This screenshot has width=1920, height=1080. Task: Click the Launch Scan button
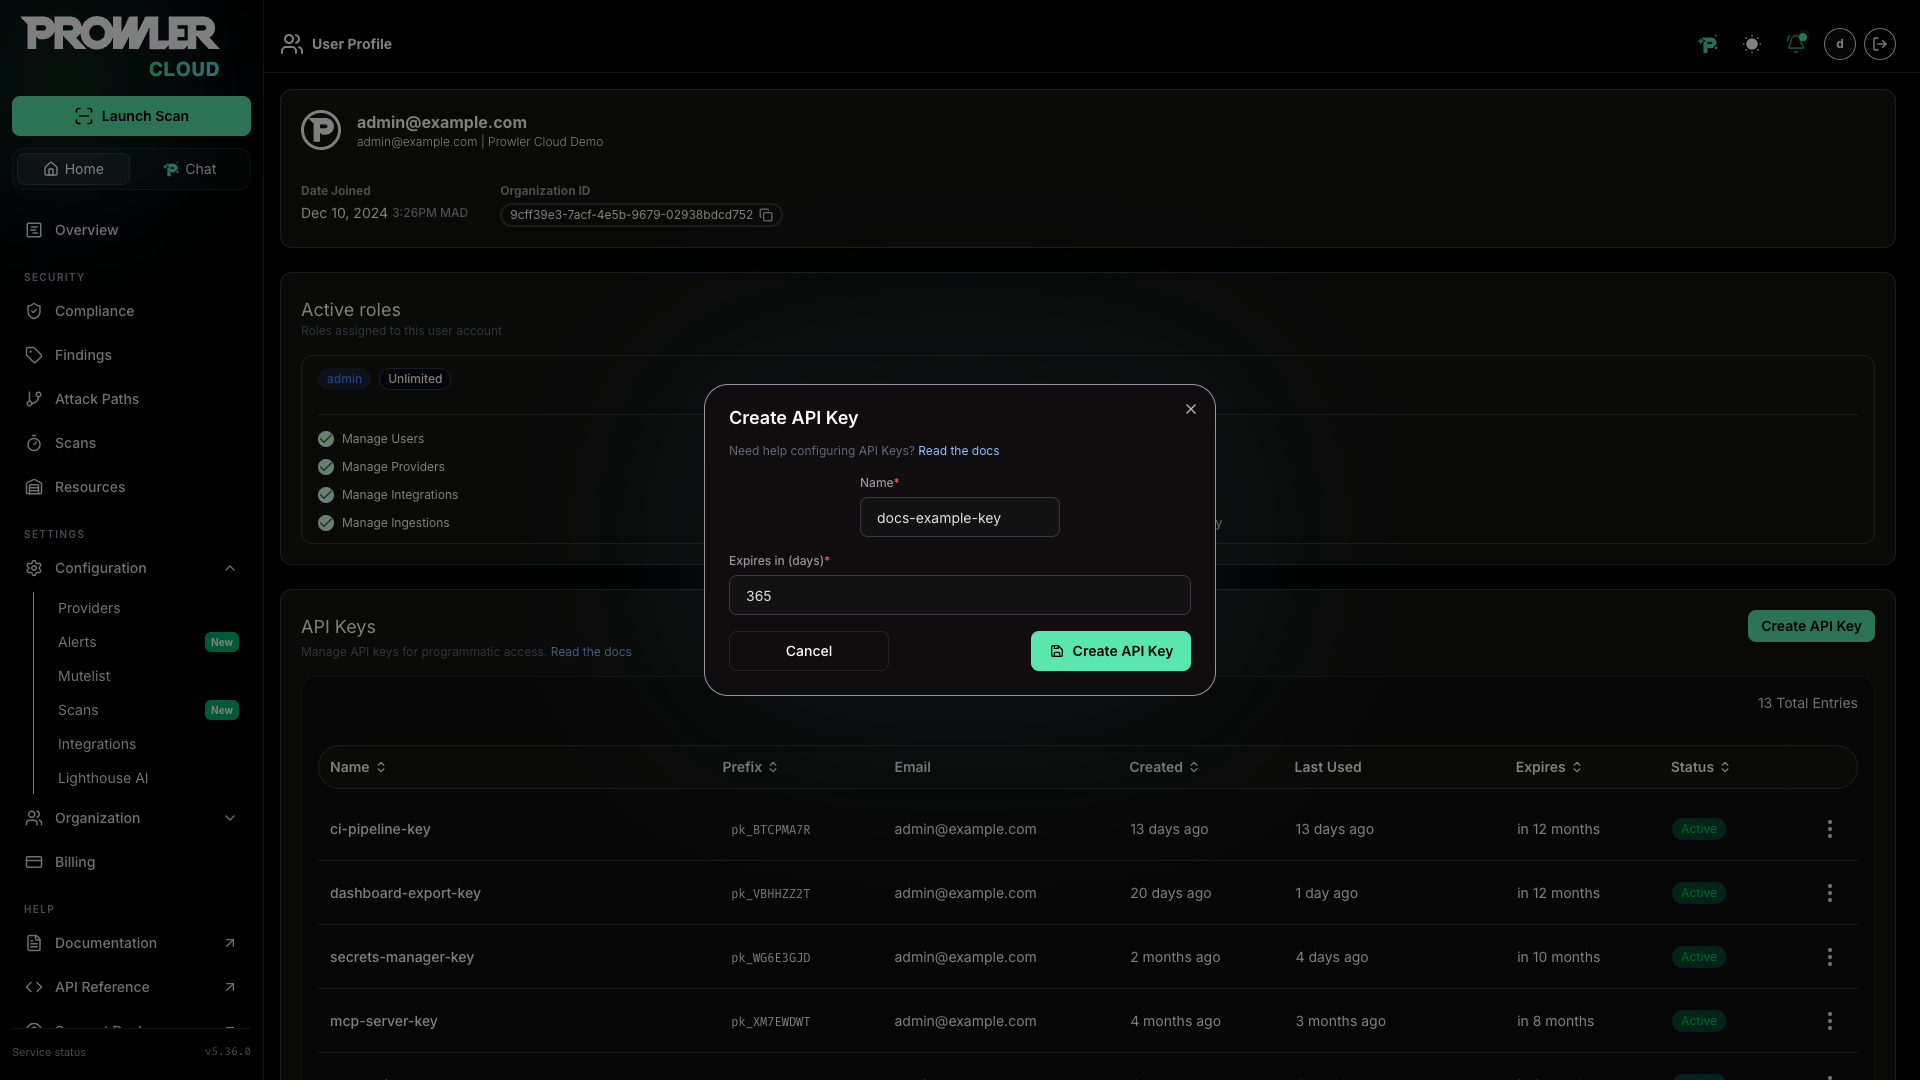[131, 116]
